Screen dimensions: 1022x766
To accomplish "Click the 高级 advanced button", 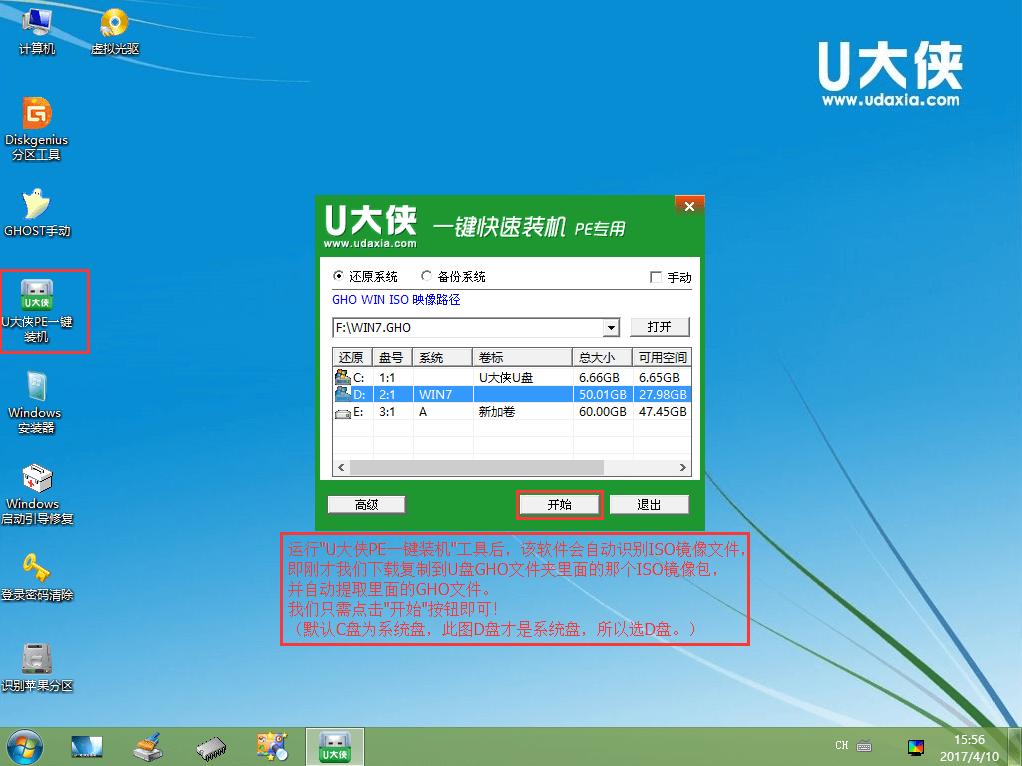I will click(x=366, y=505).
